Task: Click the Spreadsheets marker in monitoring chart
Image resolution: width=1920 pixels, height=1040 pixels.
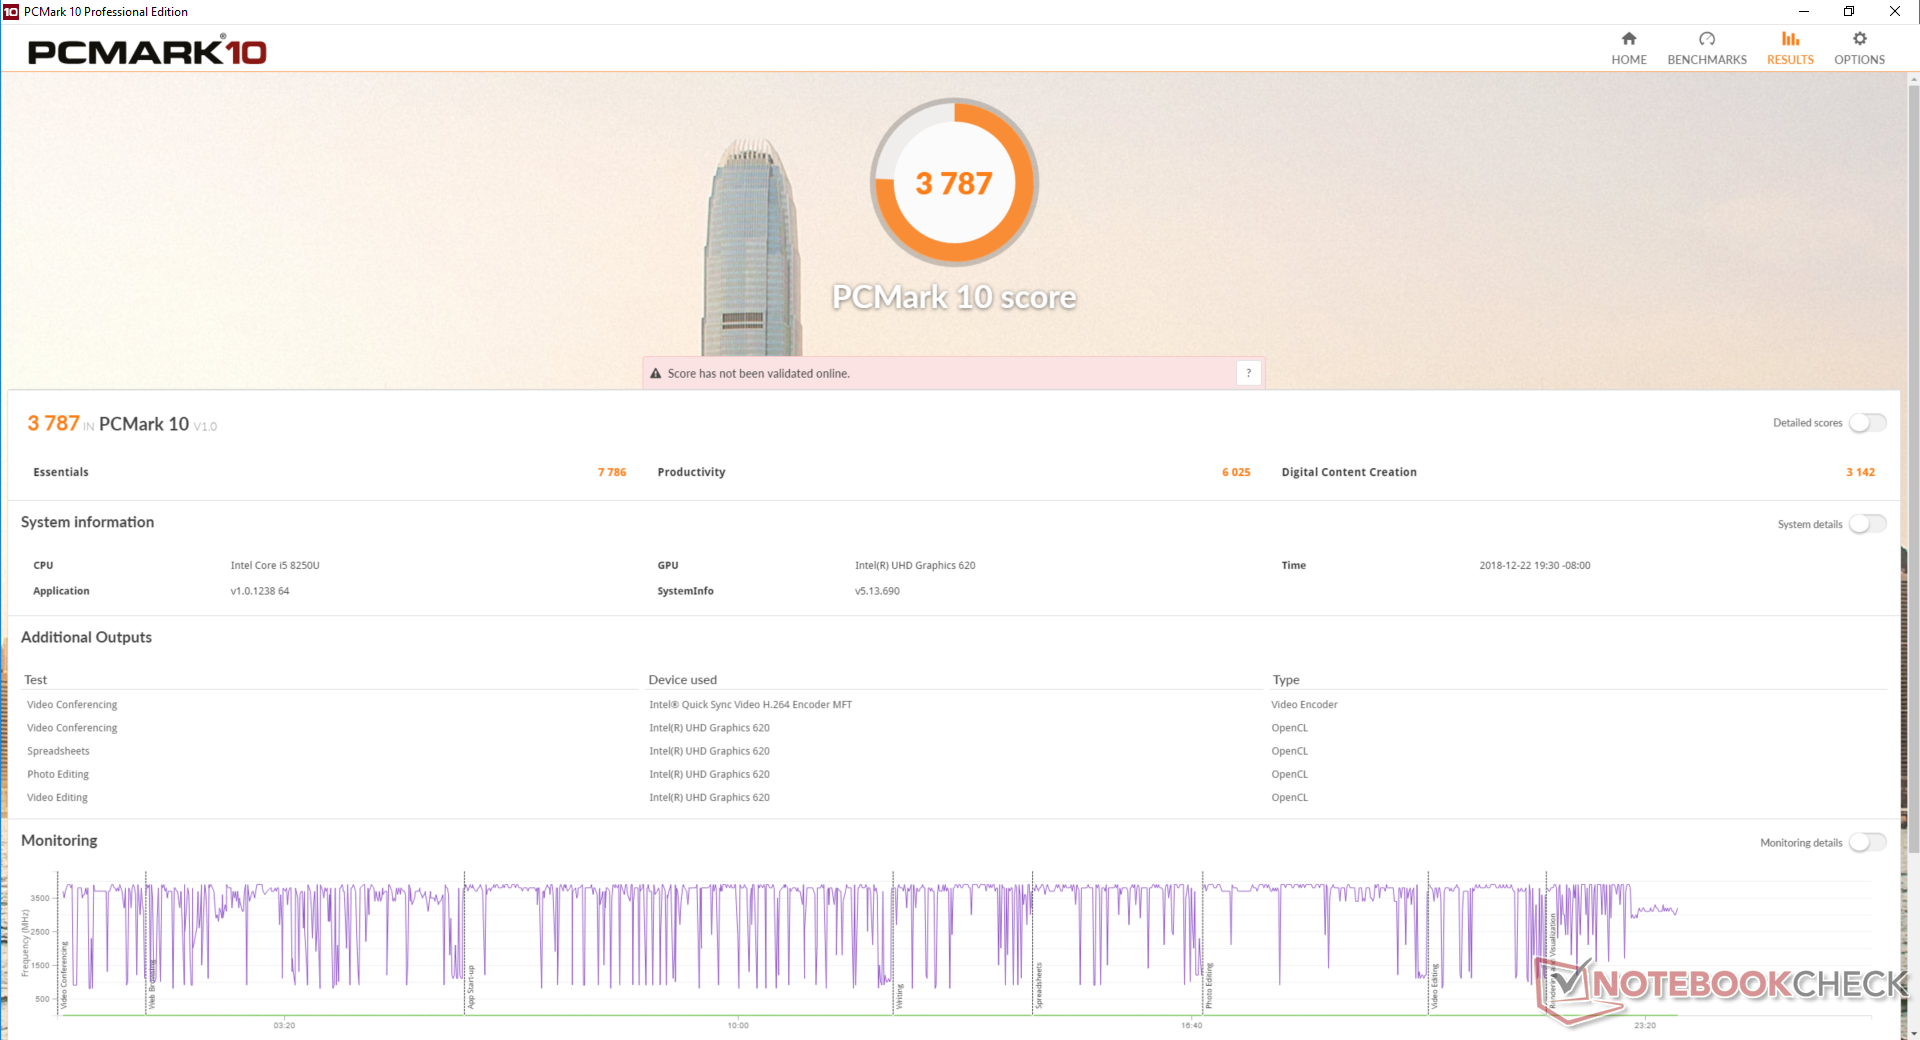Action: (1039, 986)
